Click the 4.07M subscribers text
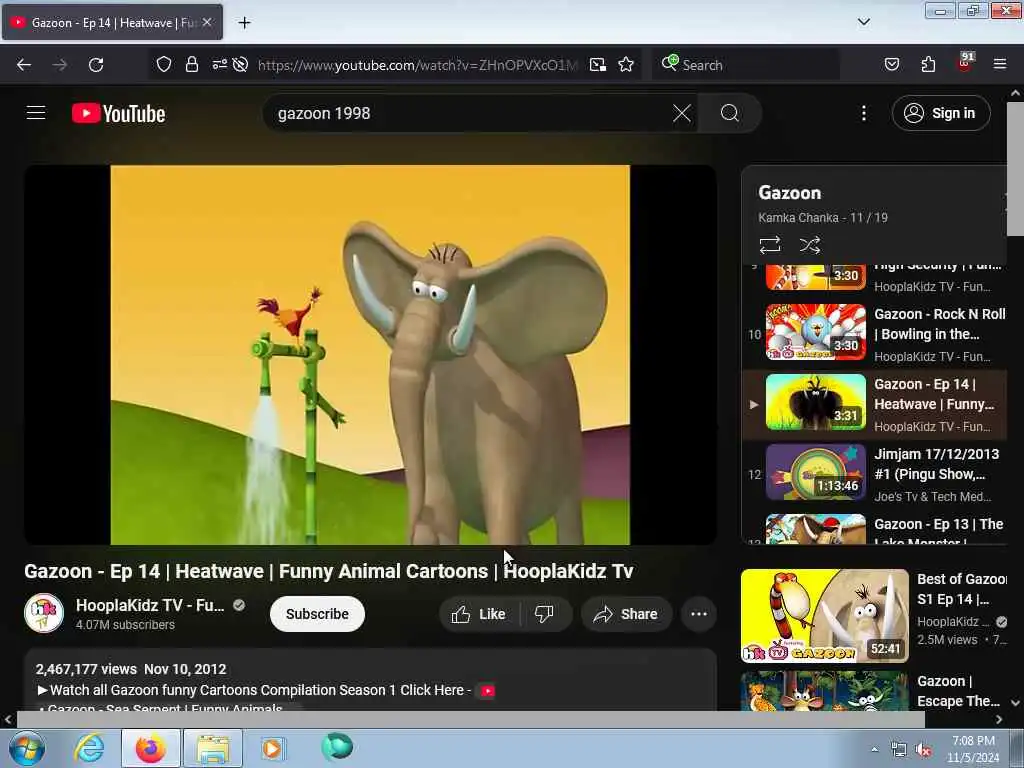 click(x=125, y=625)
